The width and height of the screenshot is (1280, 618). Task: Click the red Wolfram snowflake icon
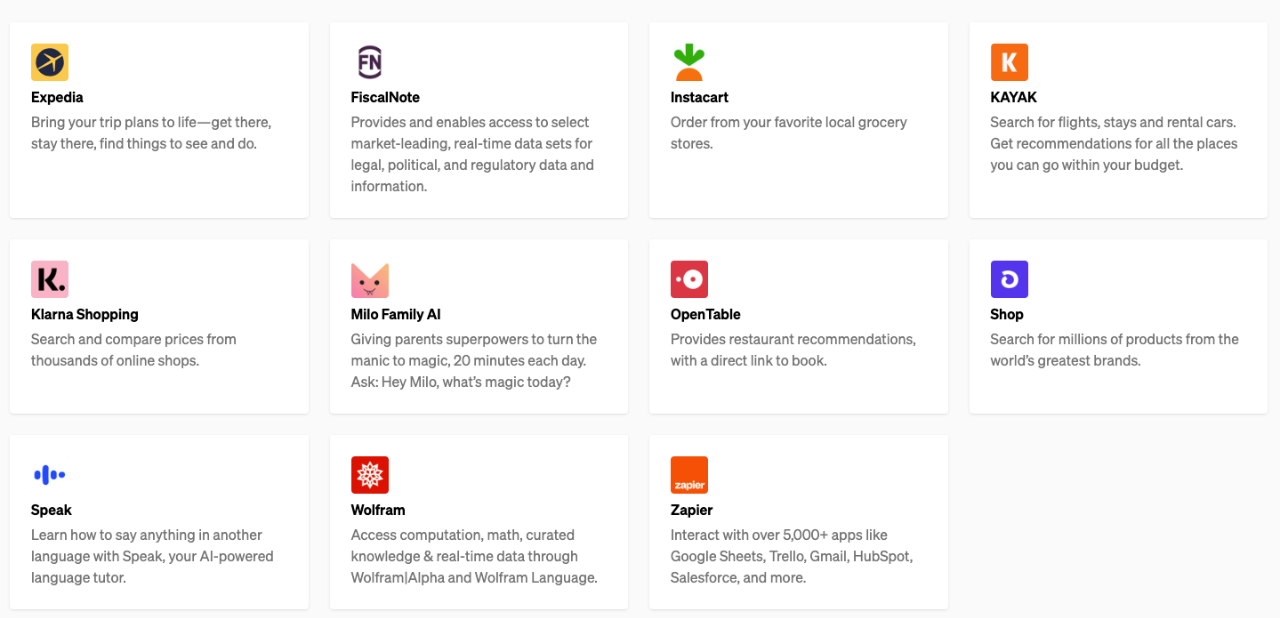(369, 475)
